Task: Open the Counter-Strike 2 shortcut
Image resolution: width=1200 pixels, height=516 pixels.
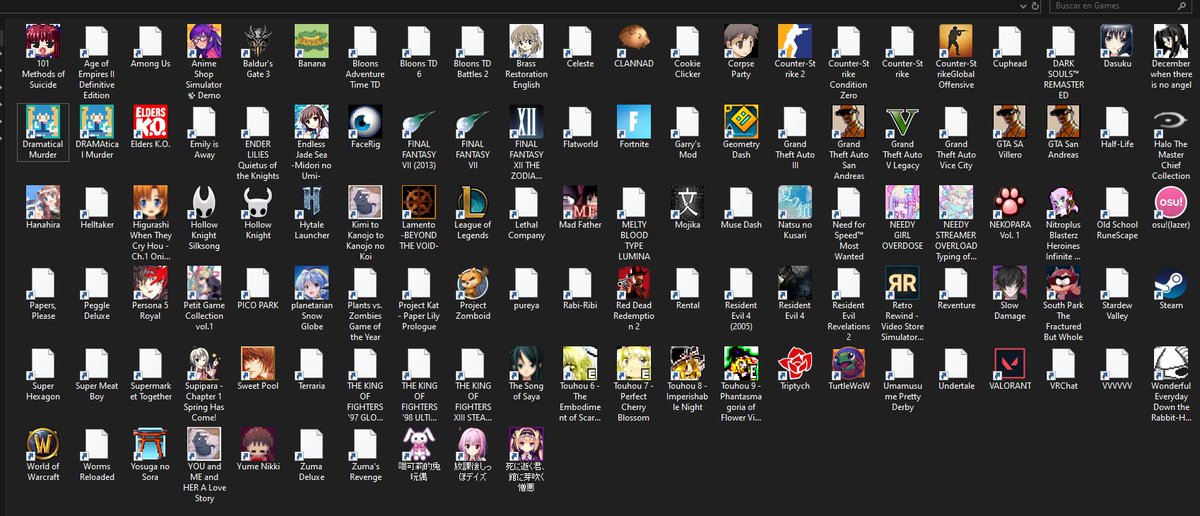Action: click(795, 40)
